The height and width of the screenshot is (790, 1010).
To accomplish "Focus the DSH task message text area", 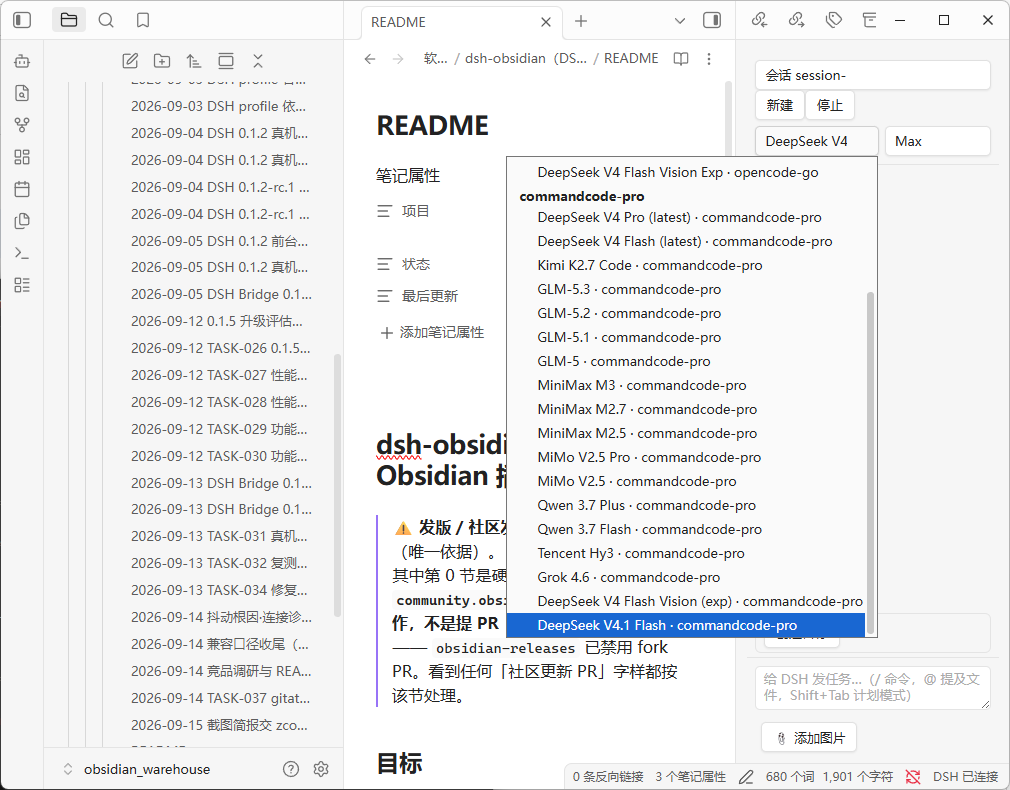I will pyautogui.click(x=873, y=688).
